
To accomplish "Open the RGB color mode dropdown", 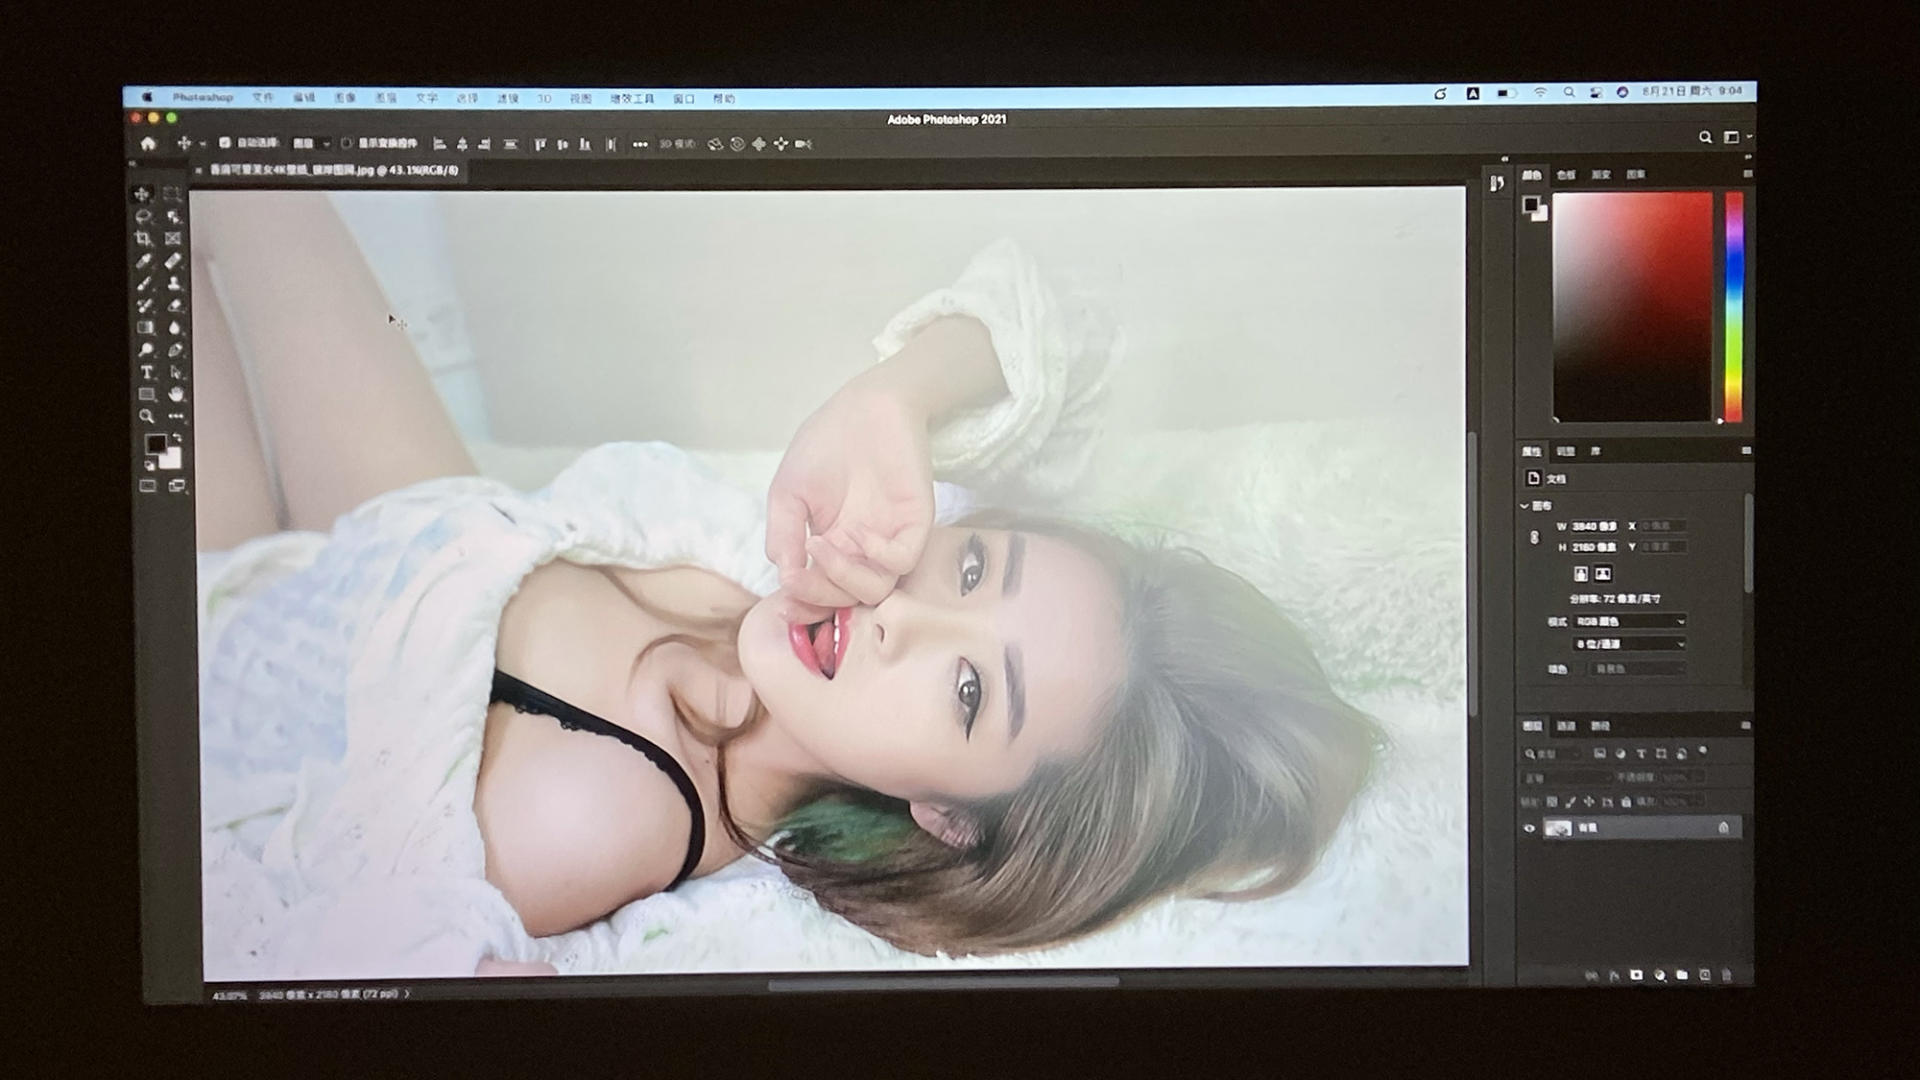I will click(1630, 621).
